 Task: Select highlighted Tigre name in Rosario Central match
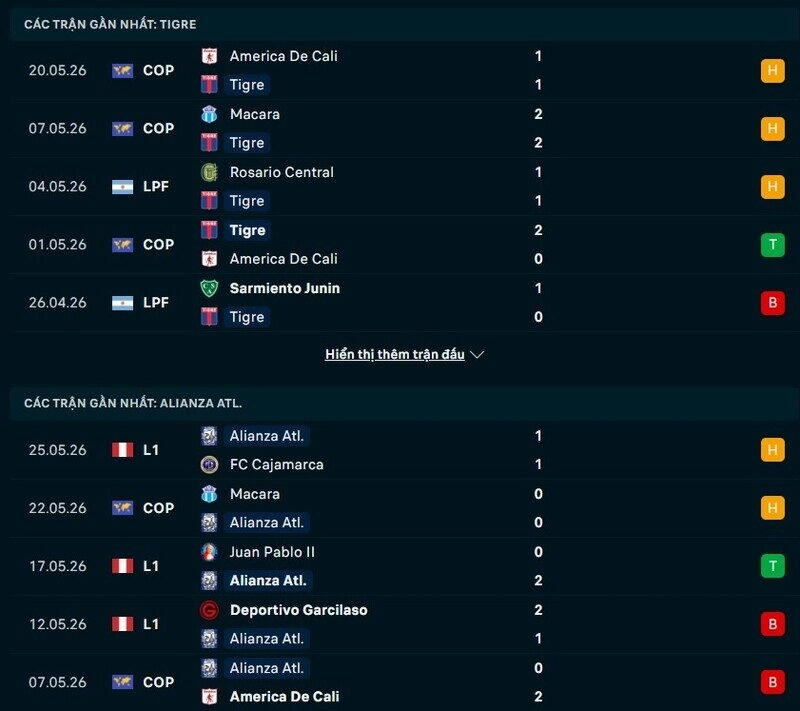(x=247, y=201)
